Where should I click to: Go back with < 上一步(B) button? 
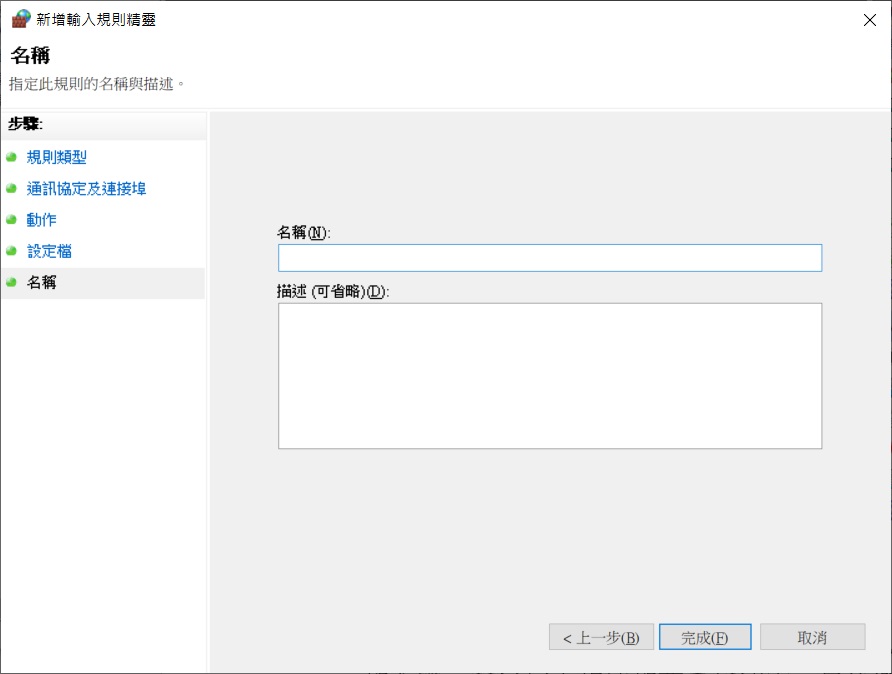tap(601, 637)
